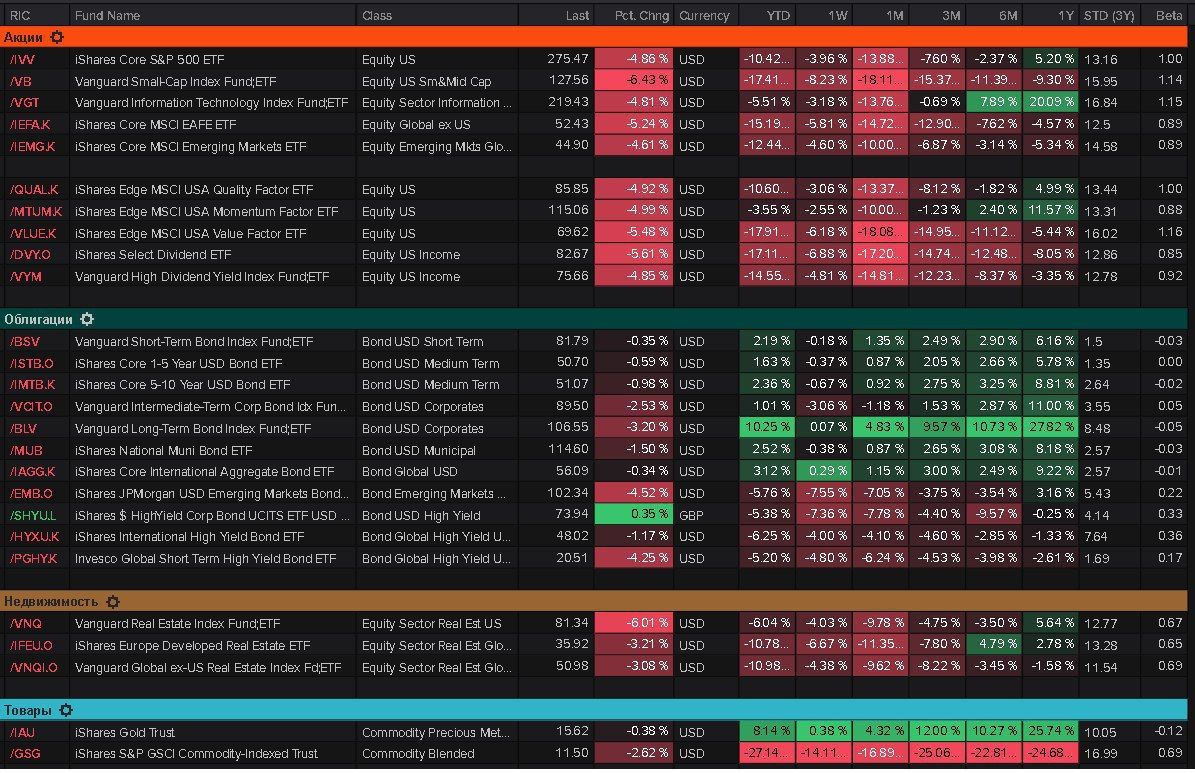Select the Облигации section header
The image size is (1195, 773).
pyautogui.click(x=594, y=319)
